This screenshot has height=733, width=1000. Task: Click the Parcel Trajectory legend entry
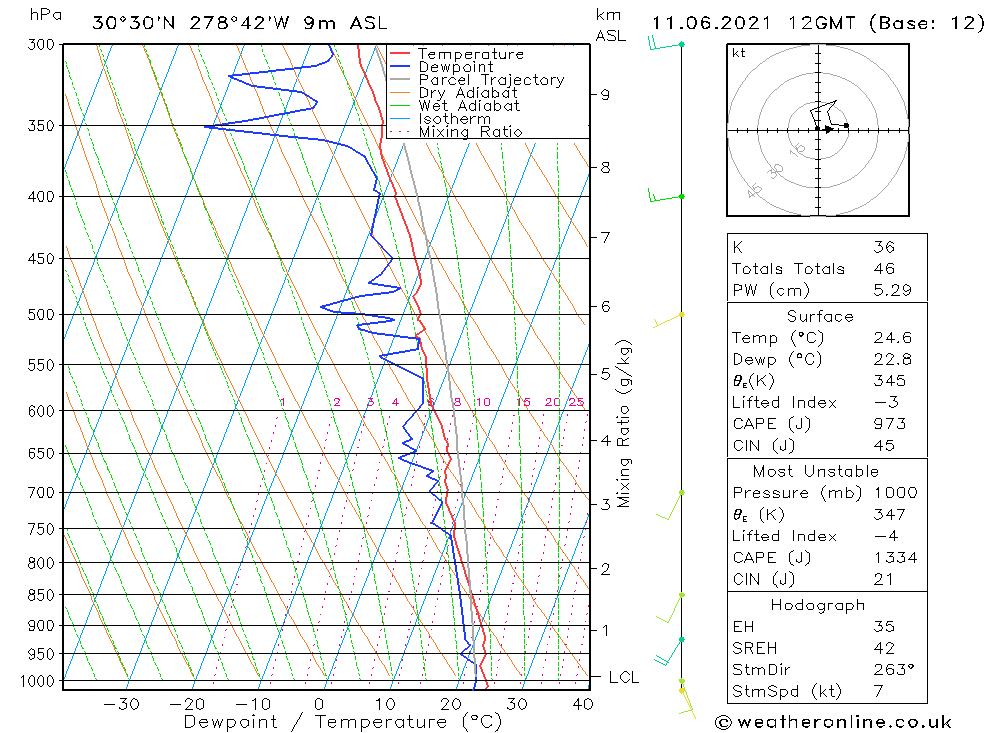point(477,80)
